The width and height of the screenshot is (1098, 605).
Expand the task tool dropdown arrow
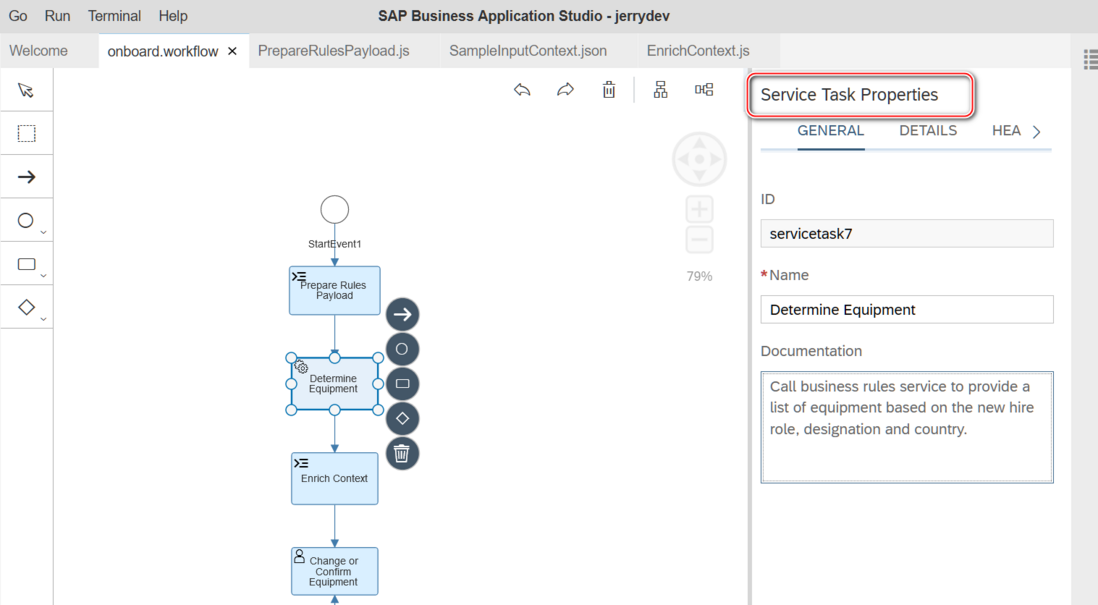coord(43,276)
